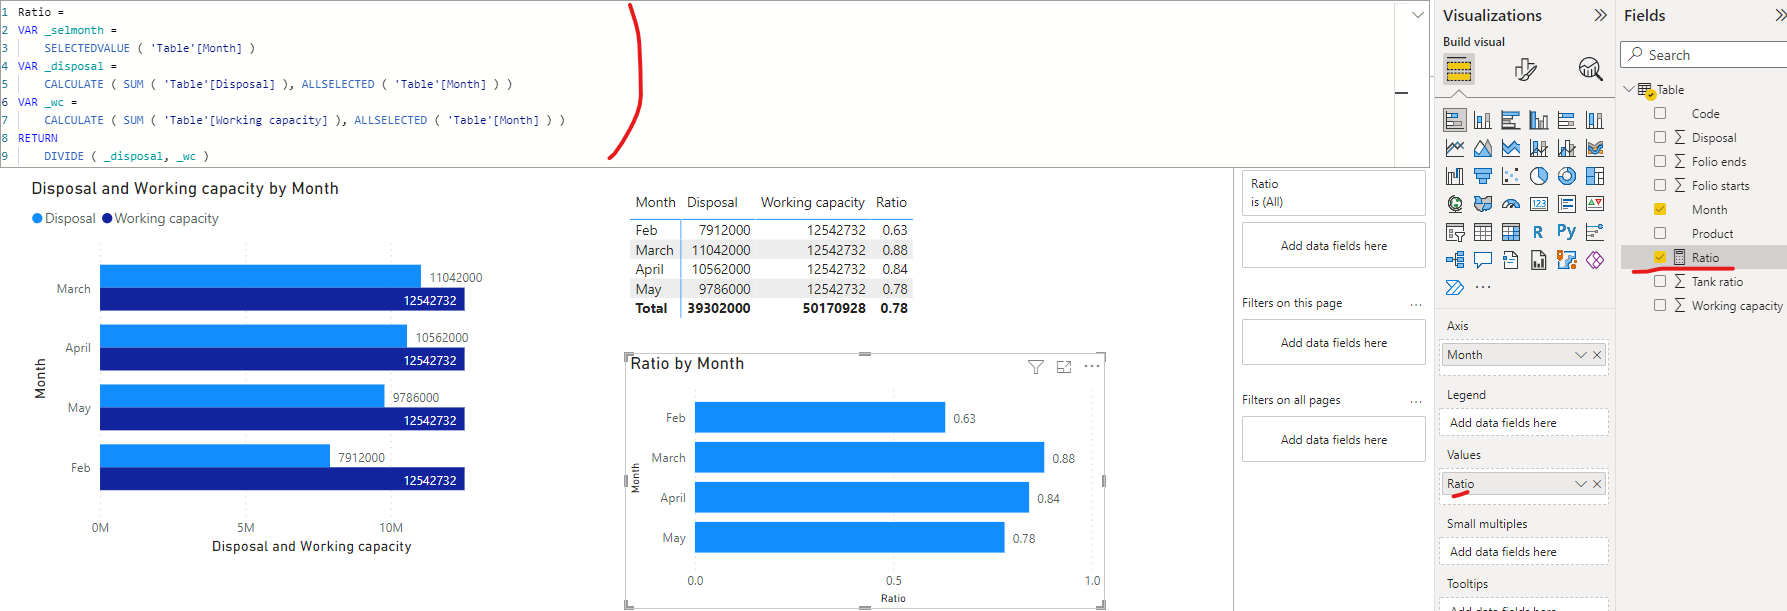Expand the formula bar with chevron

(1417, 15)
